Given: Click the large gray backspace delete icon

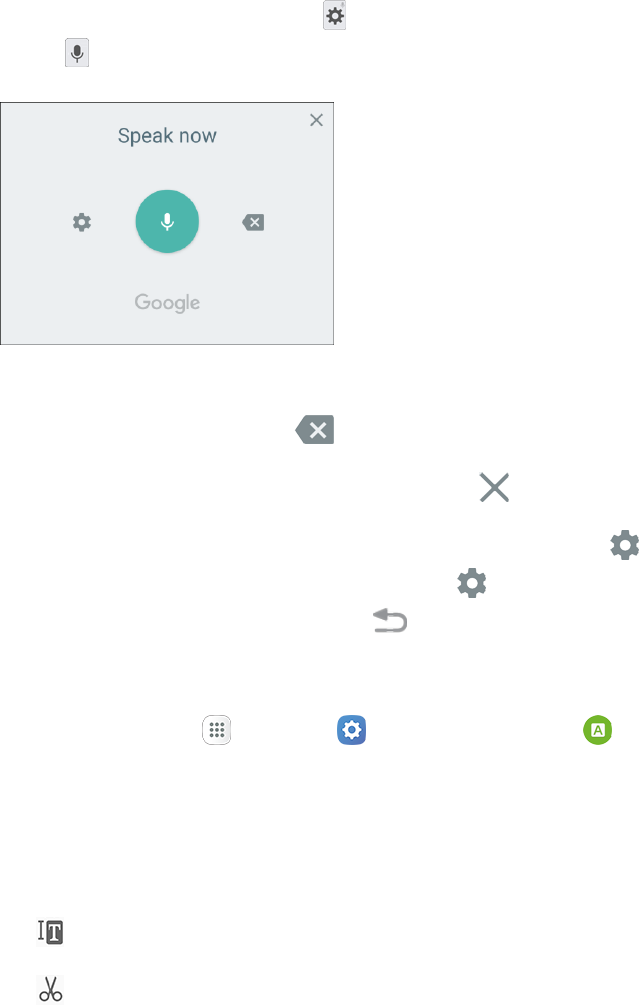Looking at the screenshot, I should coord(315,429).
